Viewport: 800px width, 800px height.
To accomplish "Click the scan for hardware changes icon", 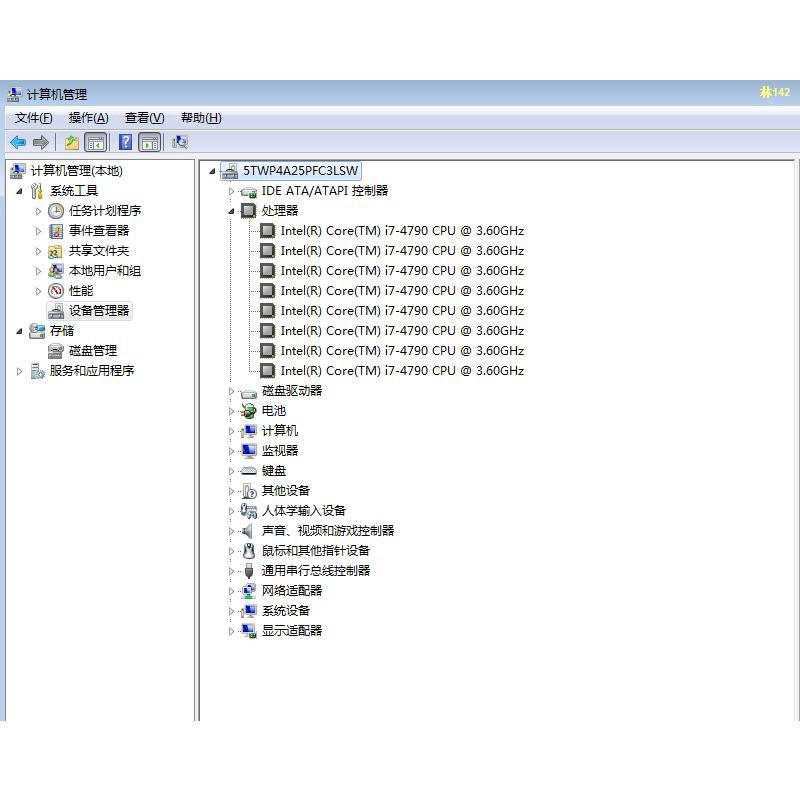I will click(x=180, y=142).
